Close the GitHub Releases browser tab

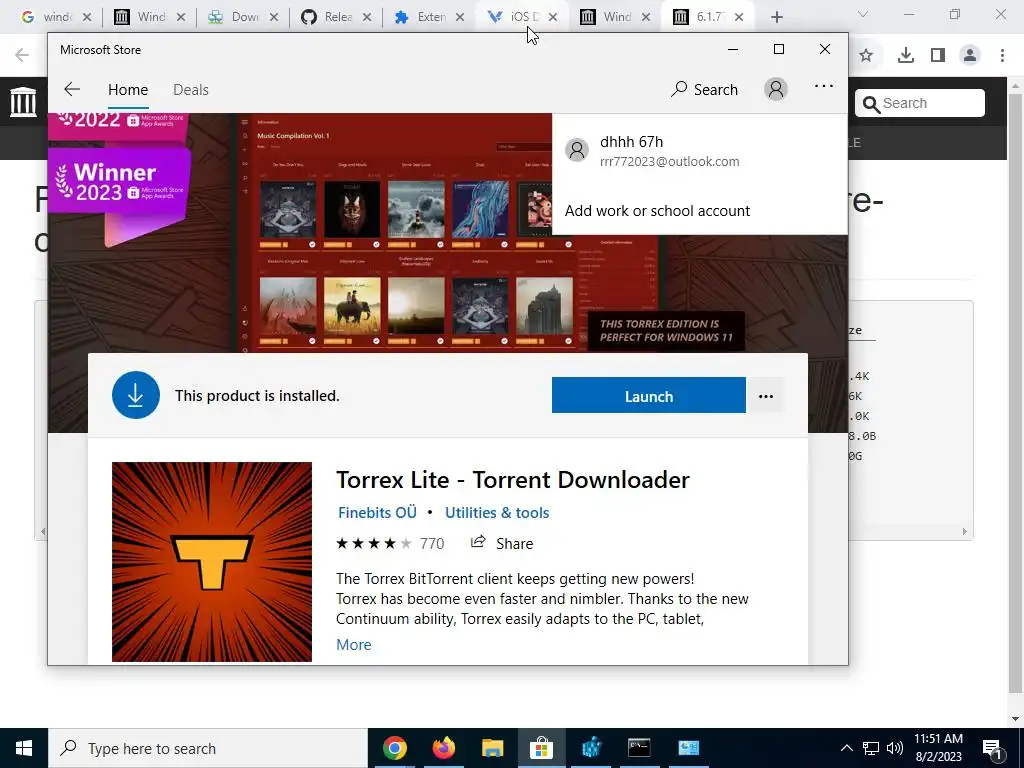pos(367,17)
